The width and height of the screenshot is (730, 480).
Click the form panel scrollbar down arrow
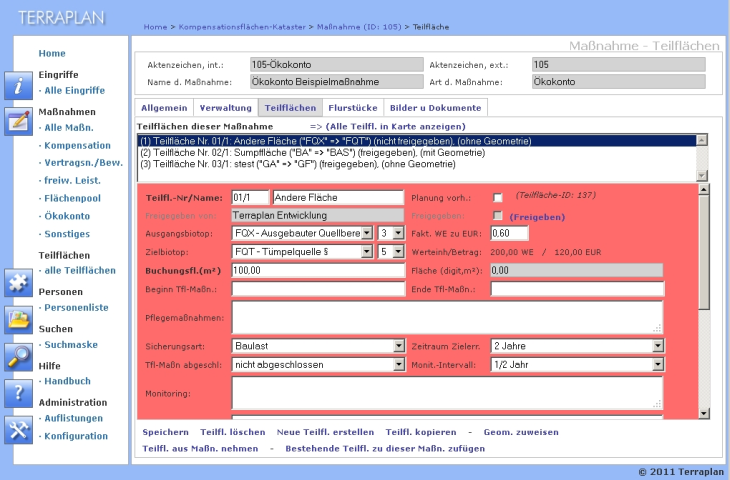coord(704,413)
